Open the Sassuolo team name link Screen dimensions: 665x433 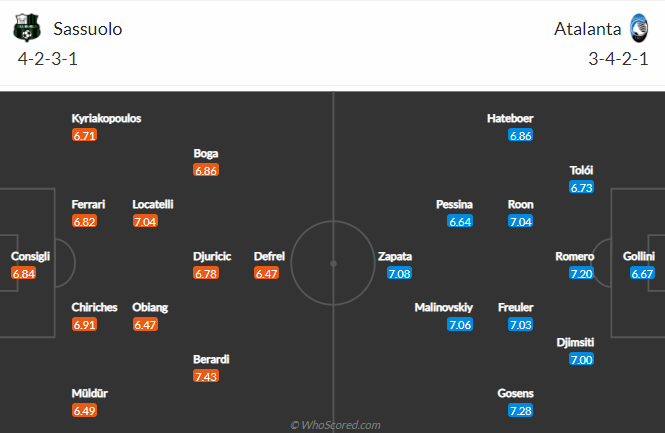tap(84, 29)
